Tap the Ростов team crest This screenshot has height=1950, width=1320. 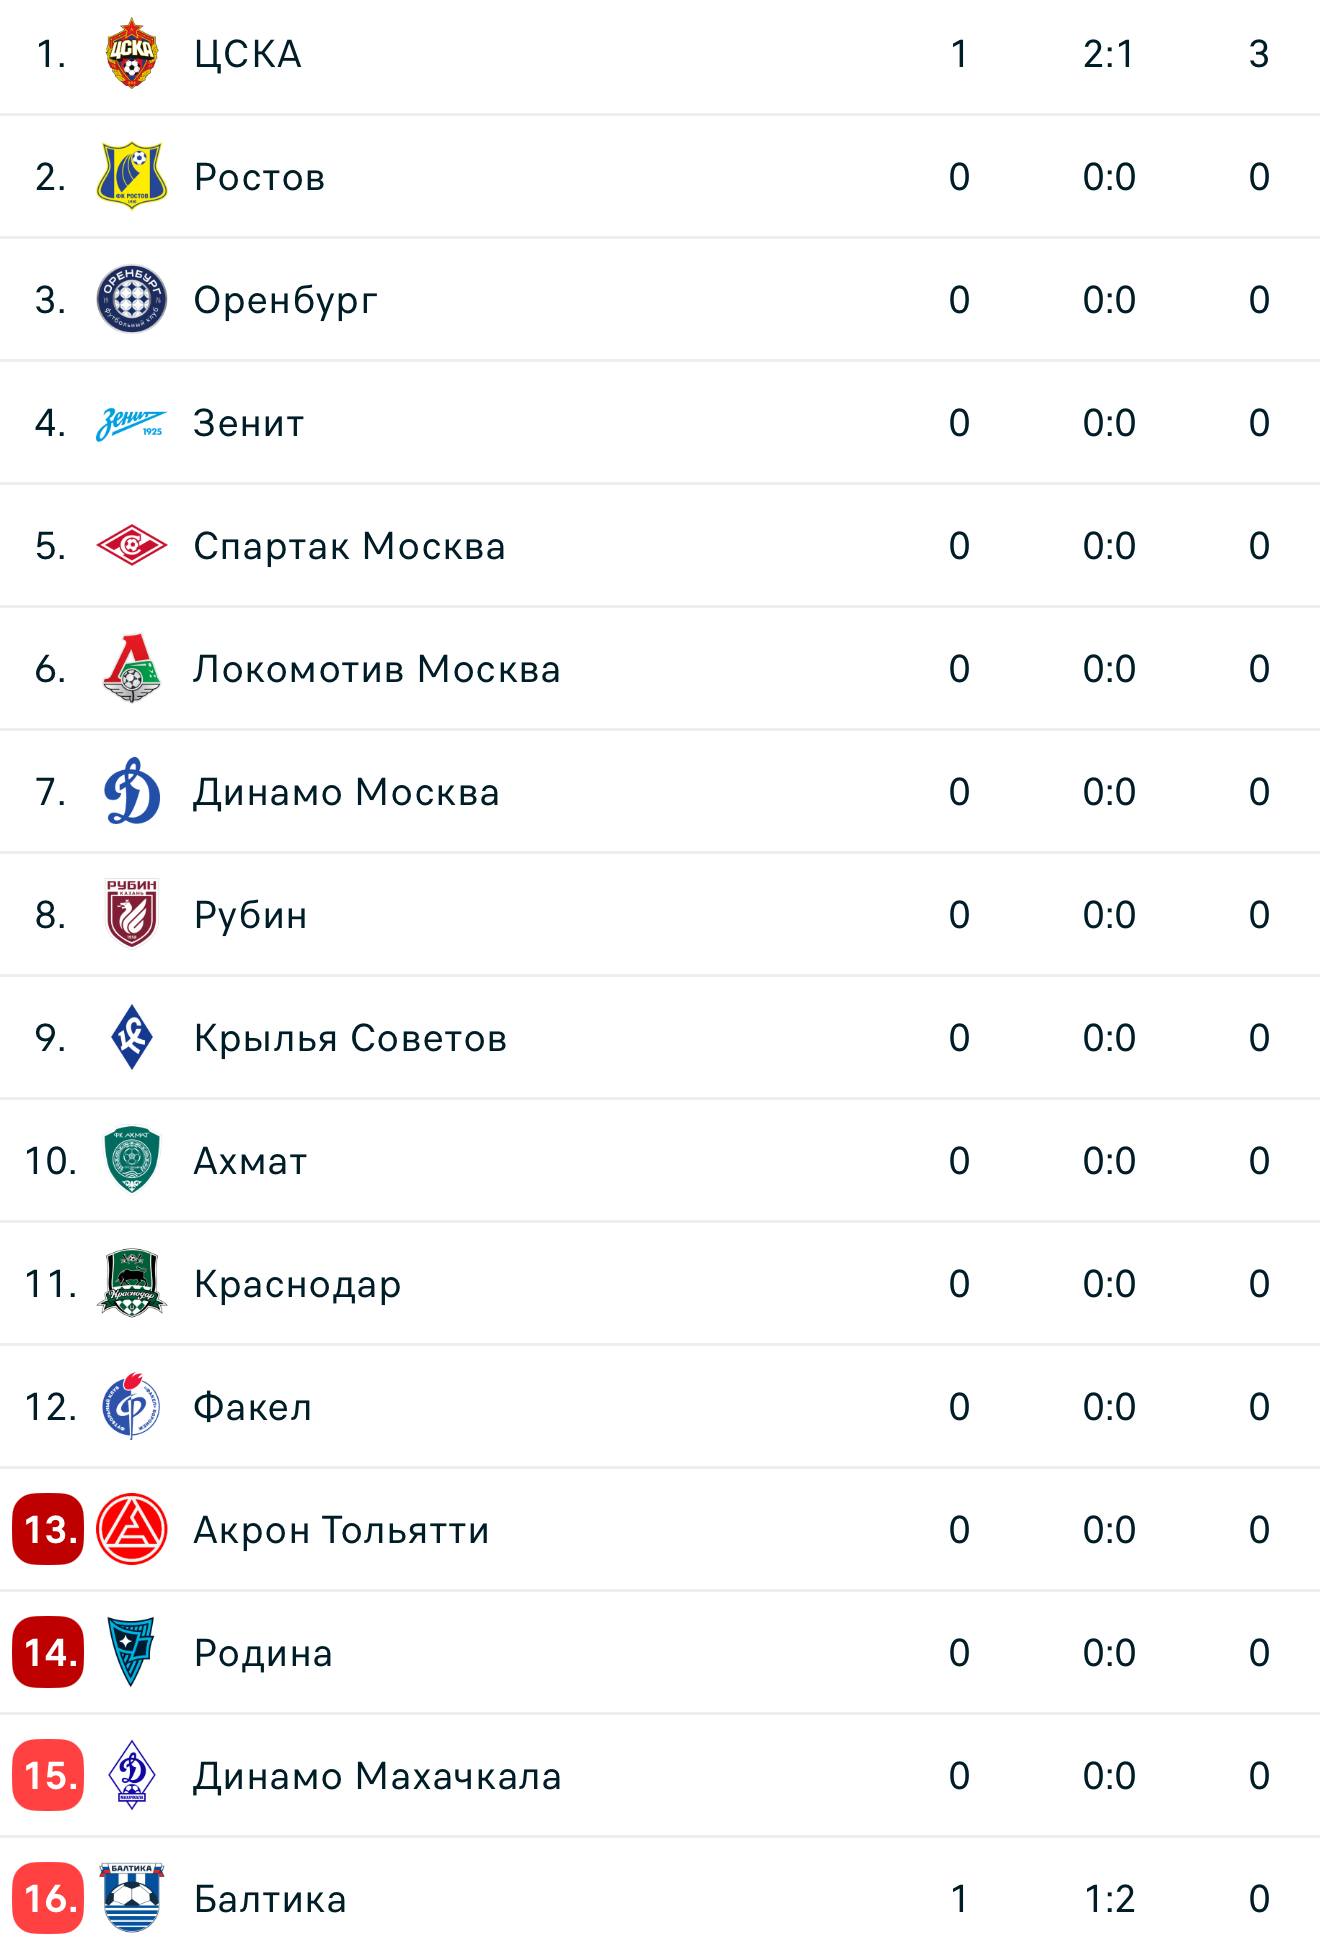131,176
